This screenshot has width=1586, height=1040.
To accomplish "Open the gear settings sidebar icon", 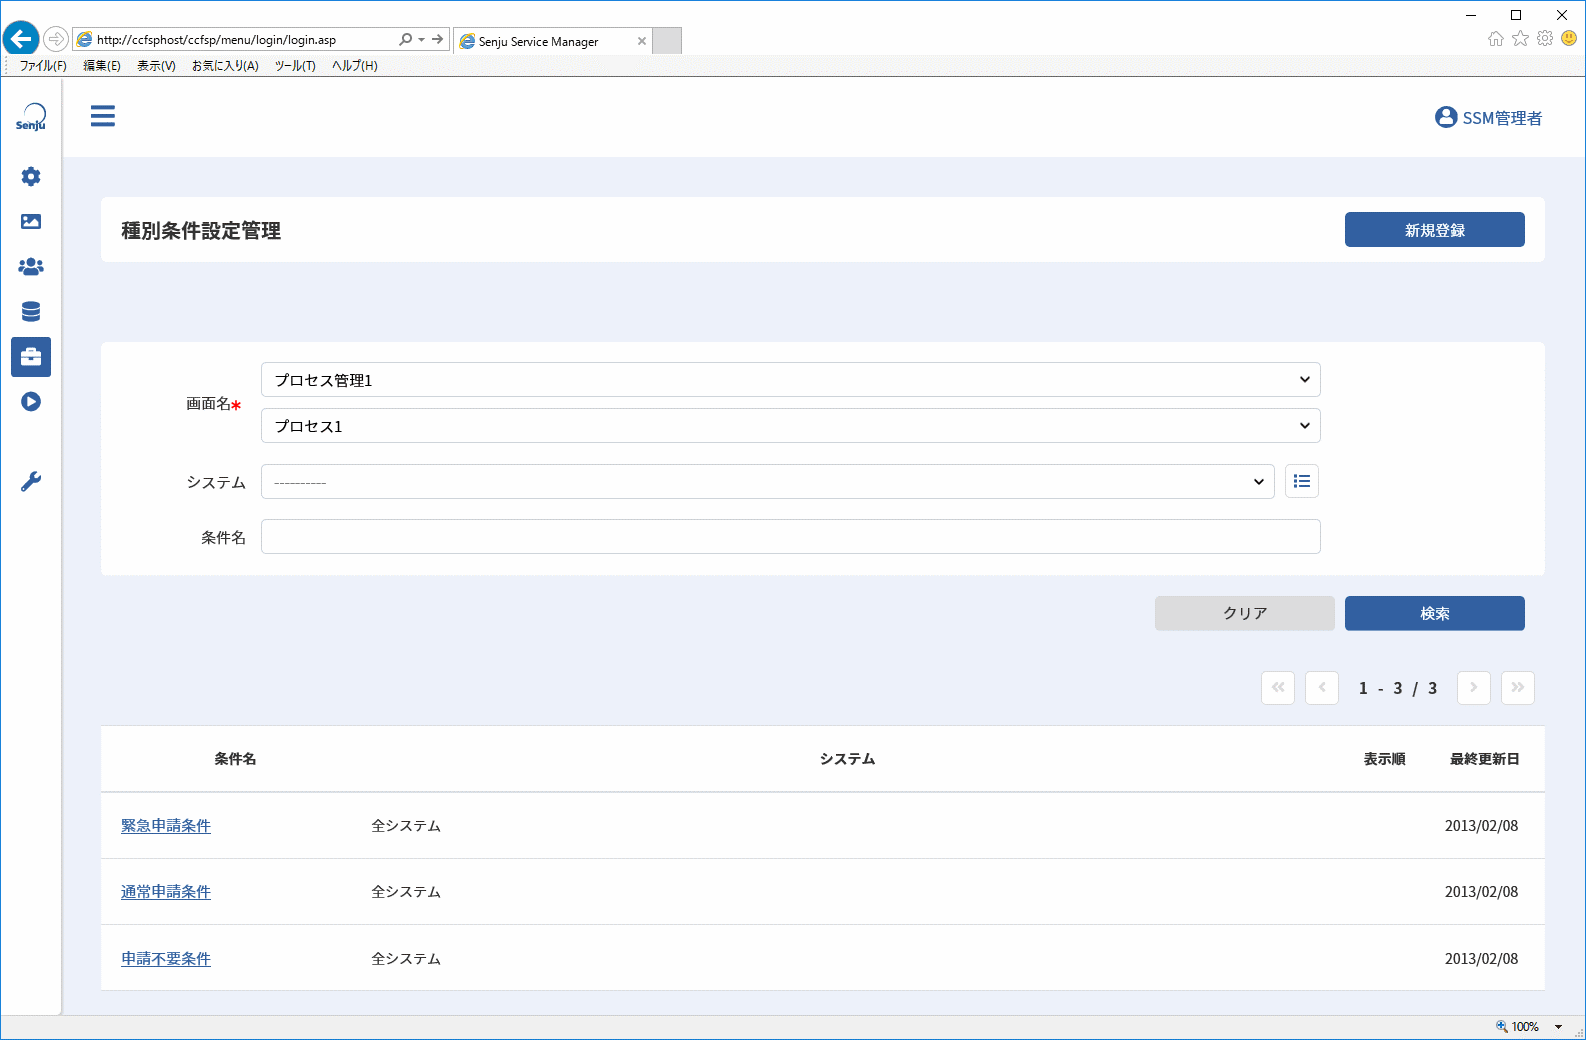I will pos(31,177).
